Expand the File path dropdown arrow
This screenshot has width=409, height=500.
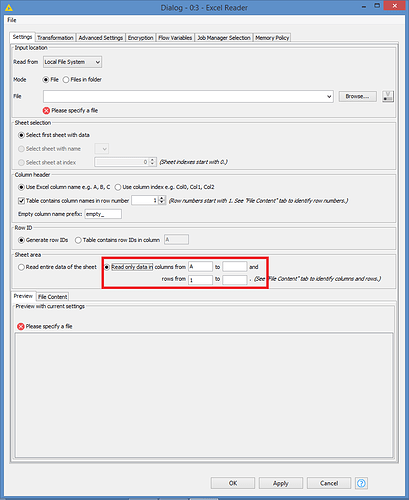point(329,97)
